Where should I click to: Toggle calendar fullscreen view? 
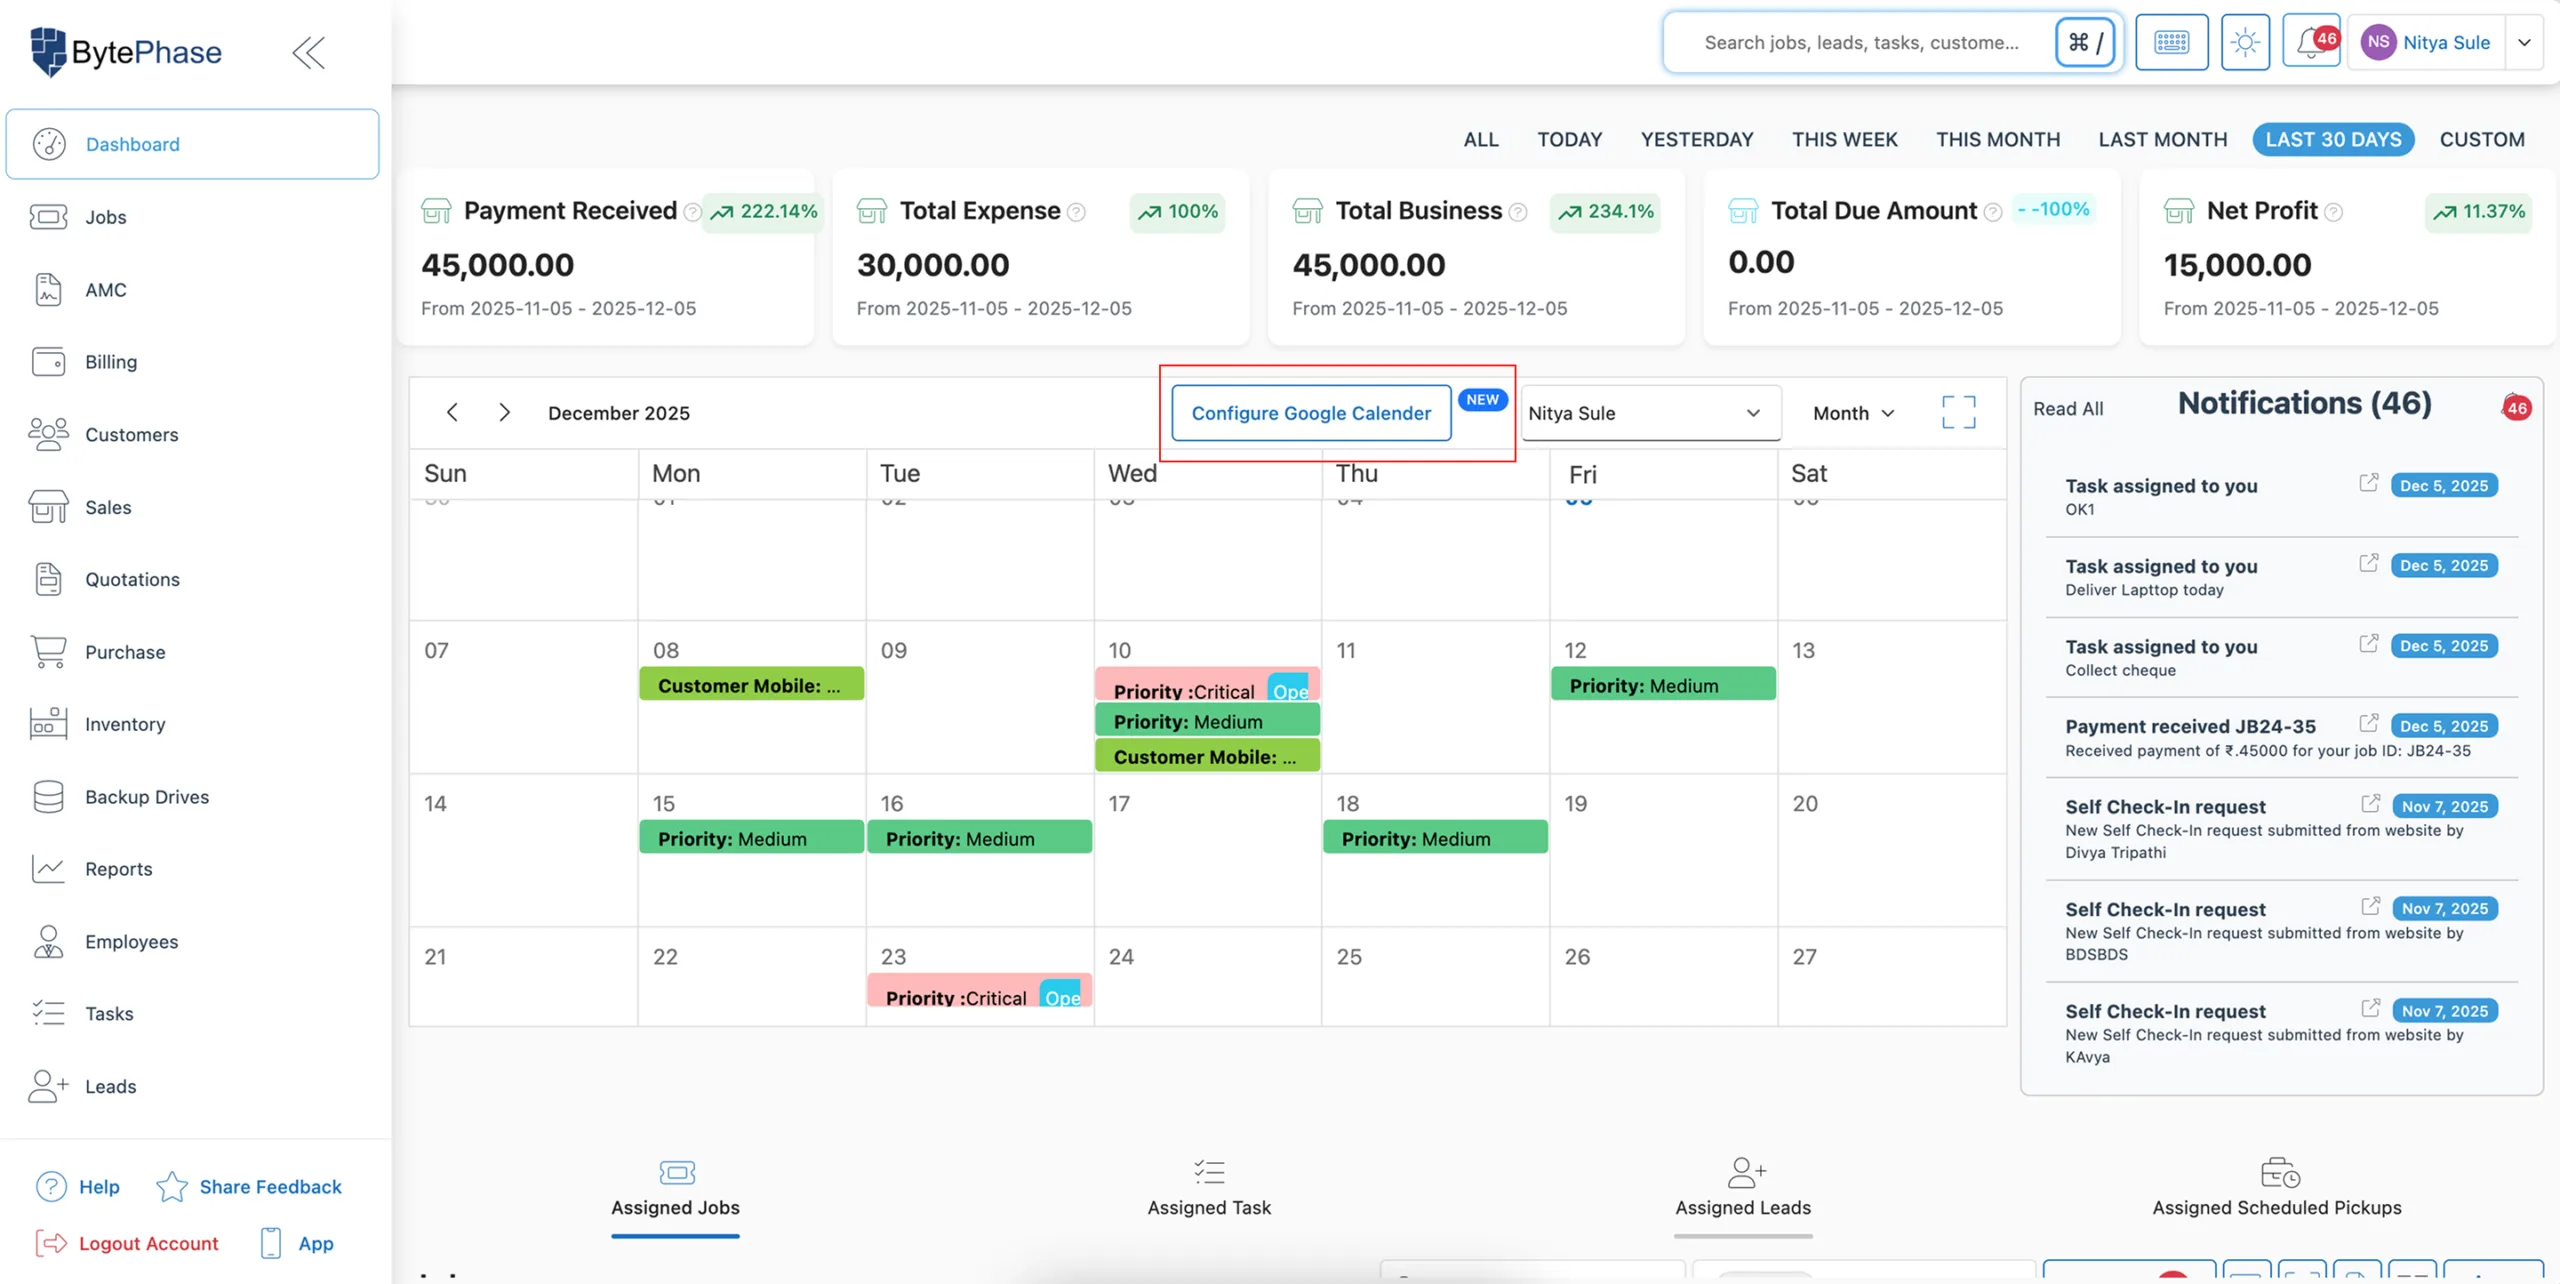point(1958,412)
